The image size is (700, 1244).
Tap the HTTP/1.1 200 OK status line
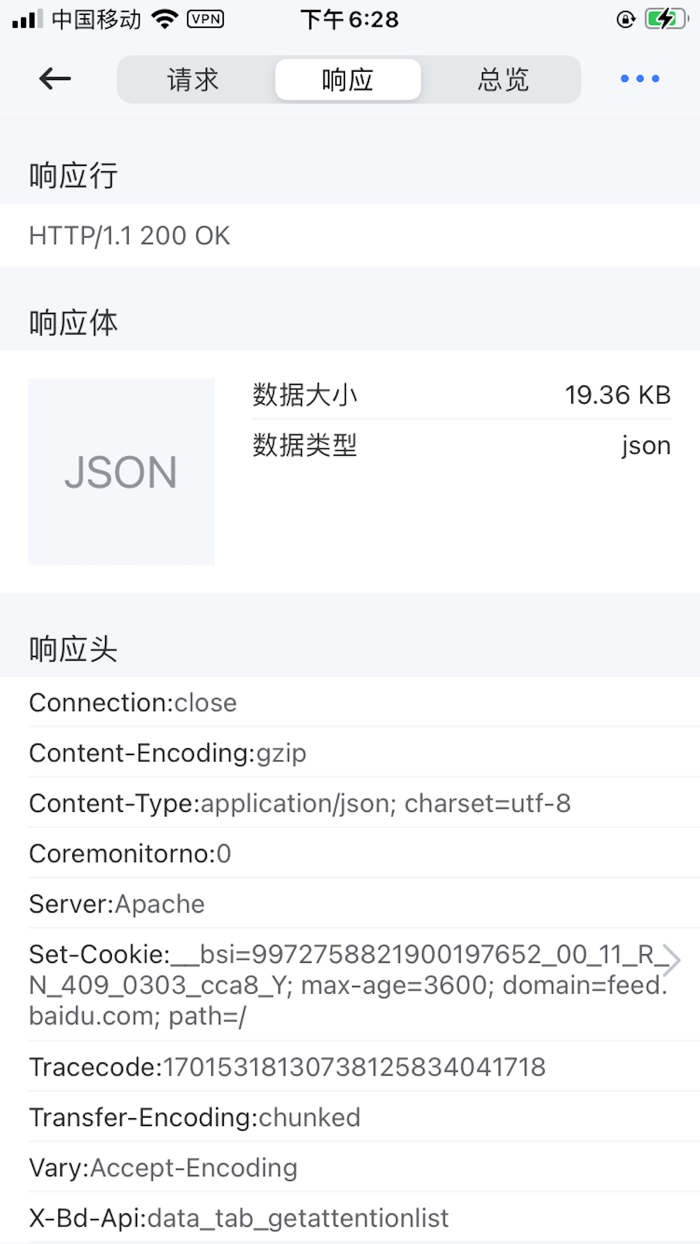click(130, 236)
